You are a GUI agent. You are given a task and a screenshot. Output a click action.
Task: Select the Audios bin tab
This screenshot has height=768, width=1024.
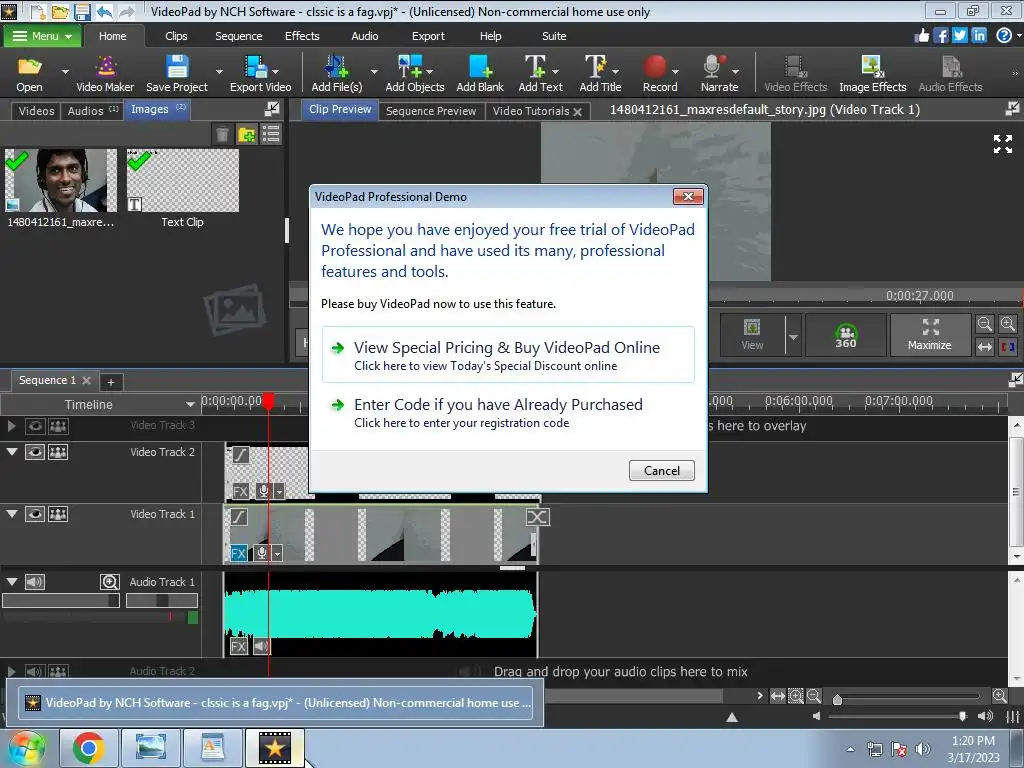(x=92, y=111)
